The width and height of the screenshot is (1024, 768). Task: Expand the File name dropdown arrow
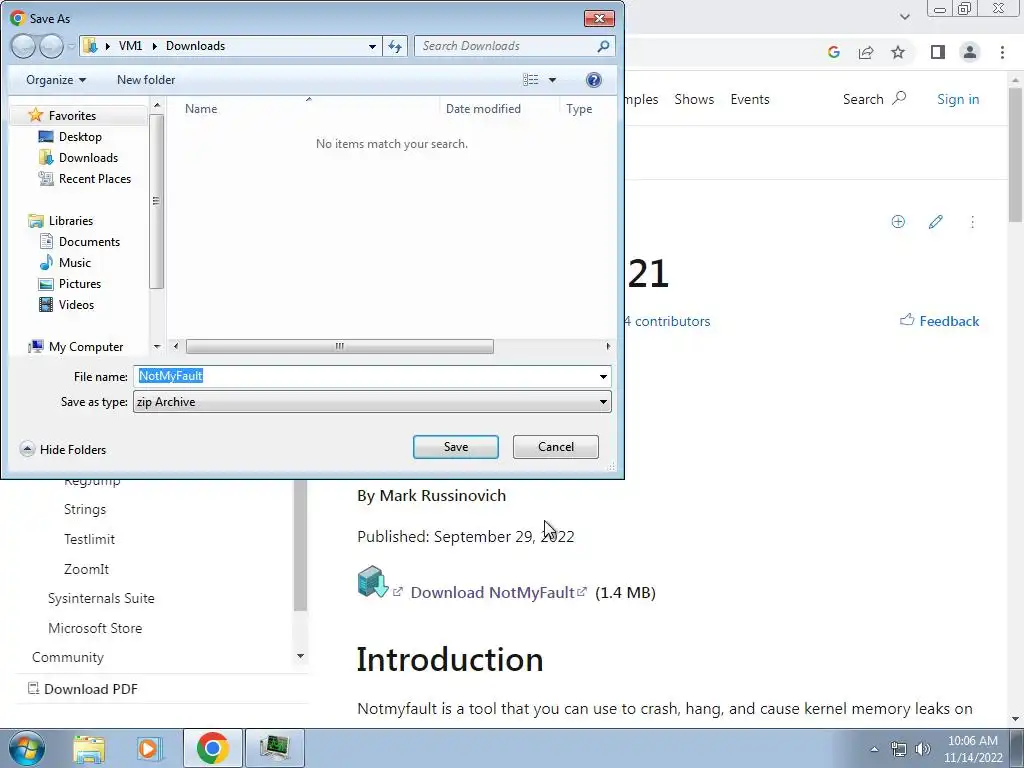603,376
